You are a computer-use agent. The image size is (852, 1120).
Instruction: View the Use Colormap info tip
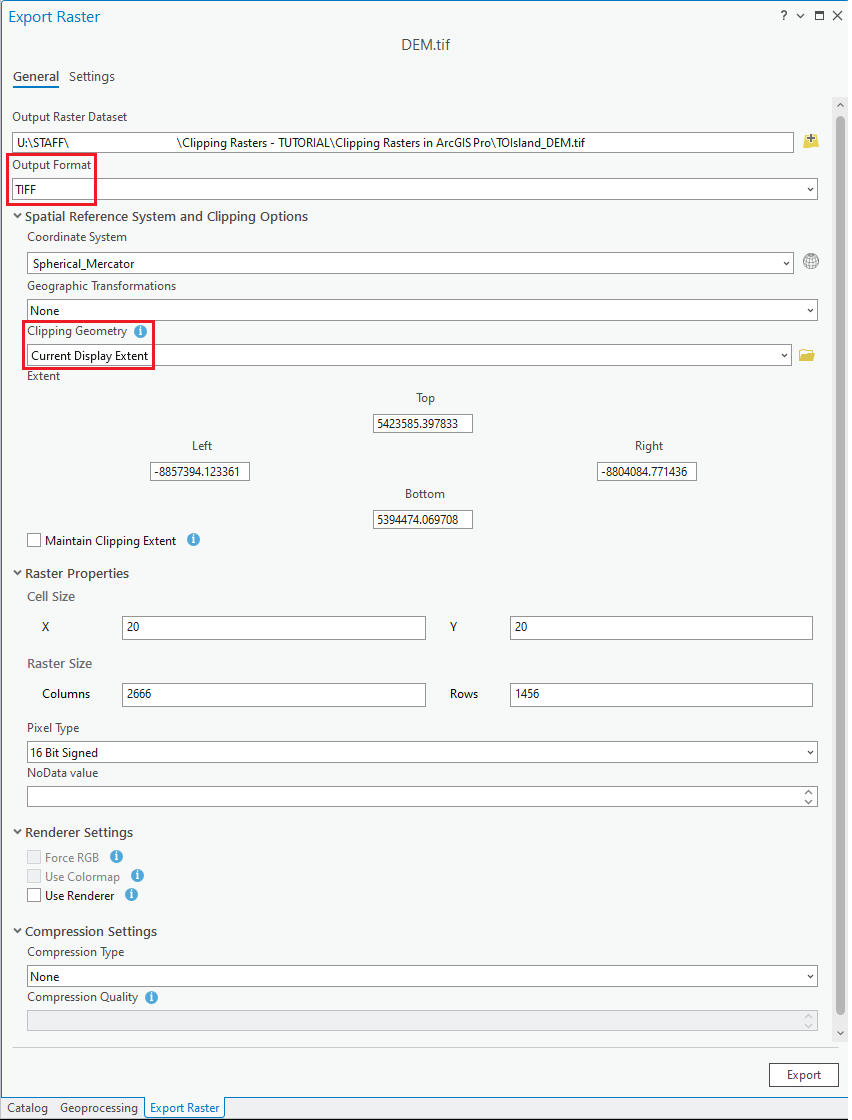pyautogui.click(x=137, y=876)
